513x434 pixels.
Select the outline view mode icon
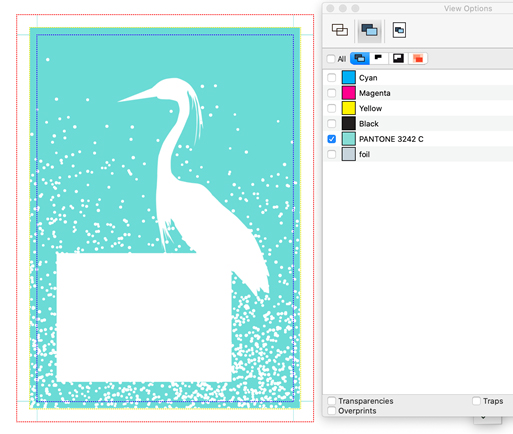point(340,30)
